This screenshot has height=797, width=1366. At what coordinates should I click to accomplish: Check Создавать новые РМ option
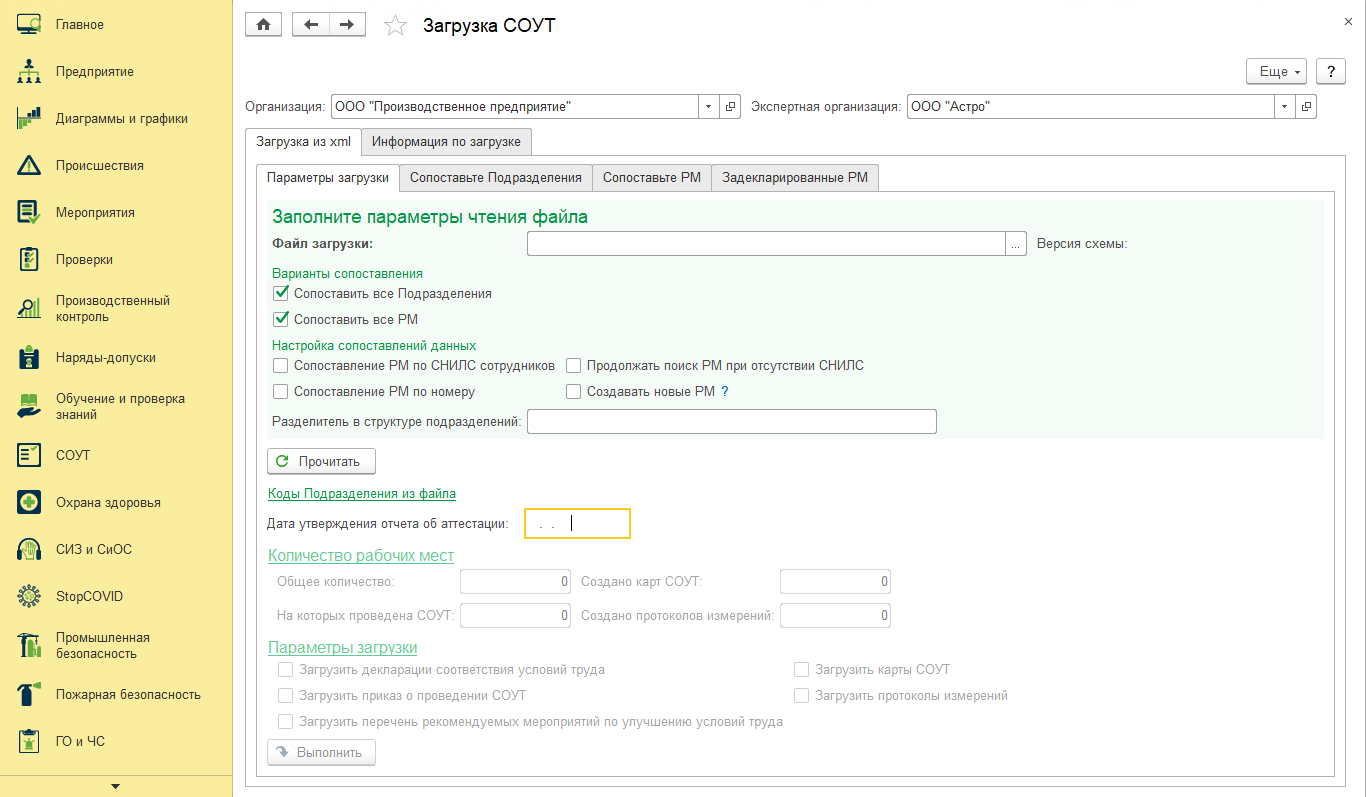(x=573, y=392)
